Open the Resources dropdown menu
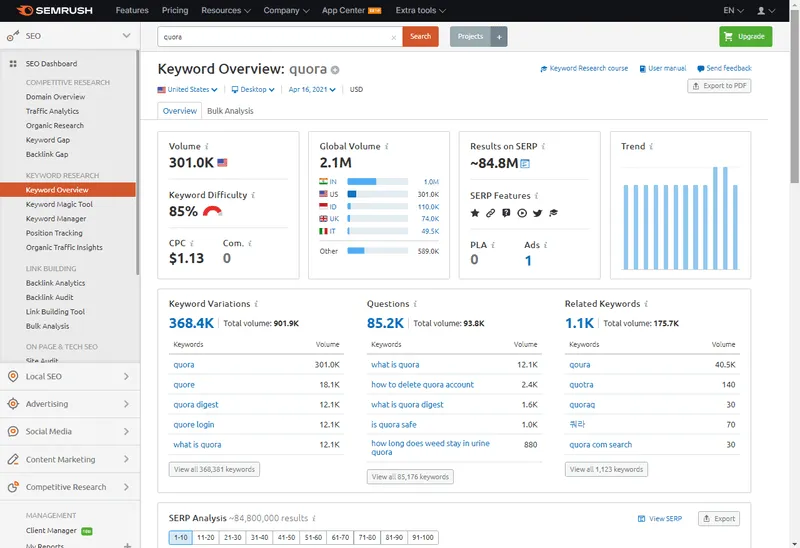Image resolution: width=800 pixels, height=548 pixels. click(226, 10)
